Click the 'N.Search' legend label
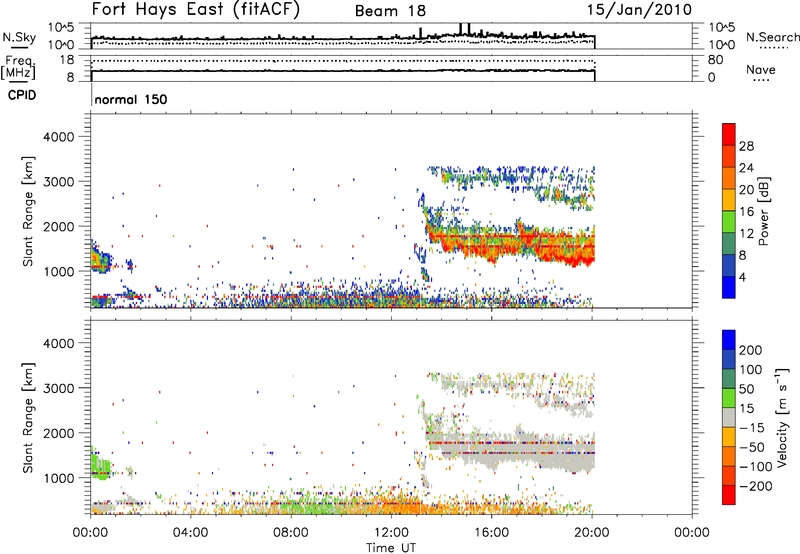Screen dimensions: 800x554 (772, 37)
